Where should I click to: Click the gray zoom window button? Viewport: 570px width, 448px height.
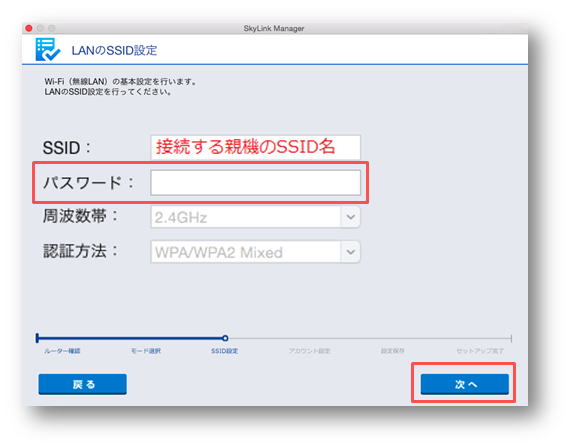pyautogui.click(x=52, y=28)
